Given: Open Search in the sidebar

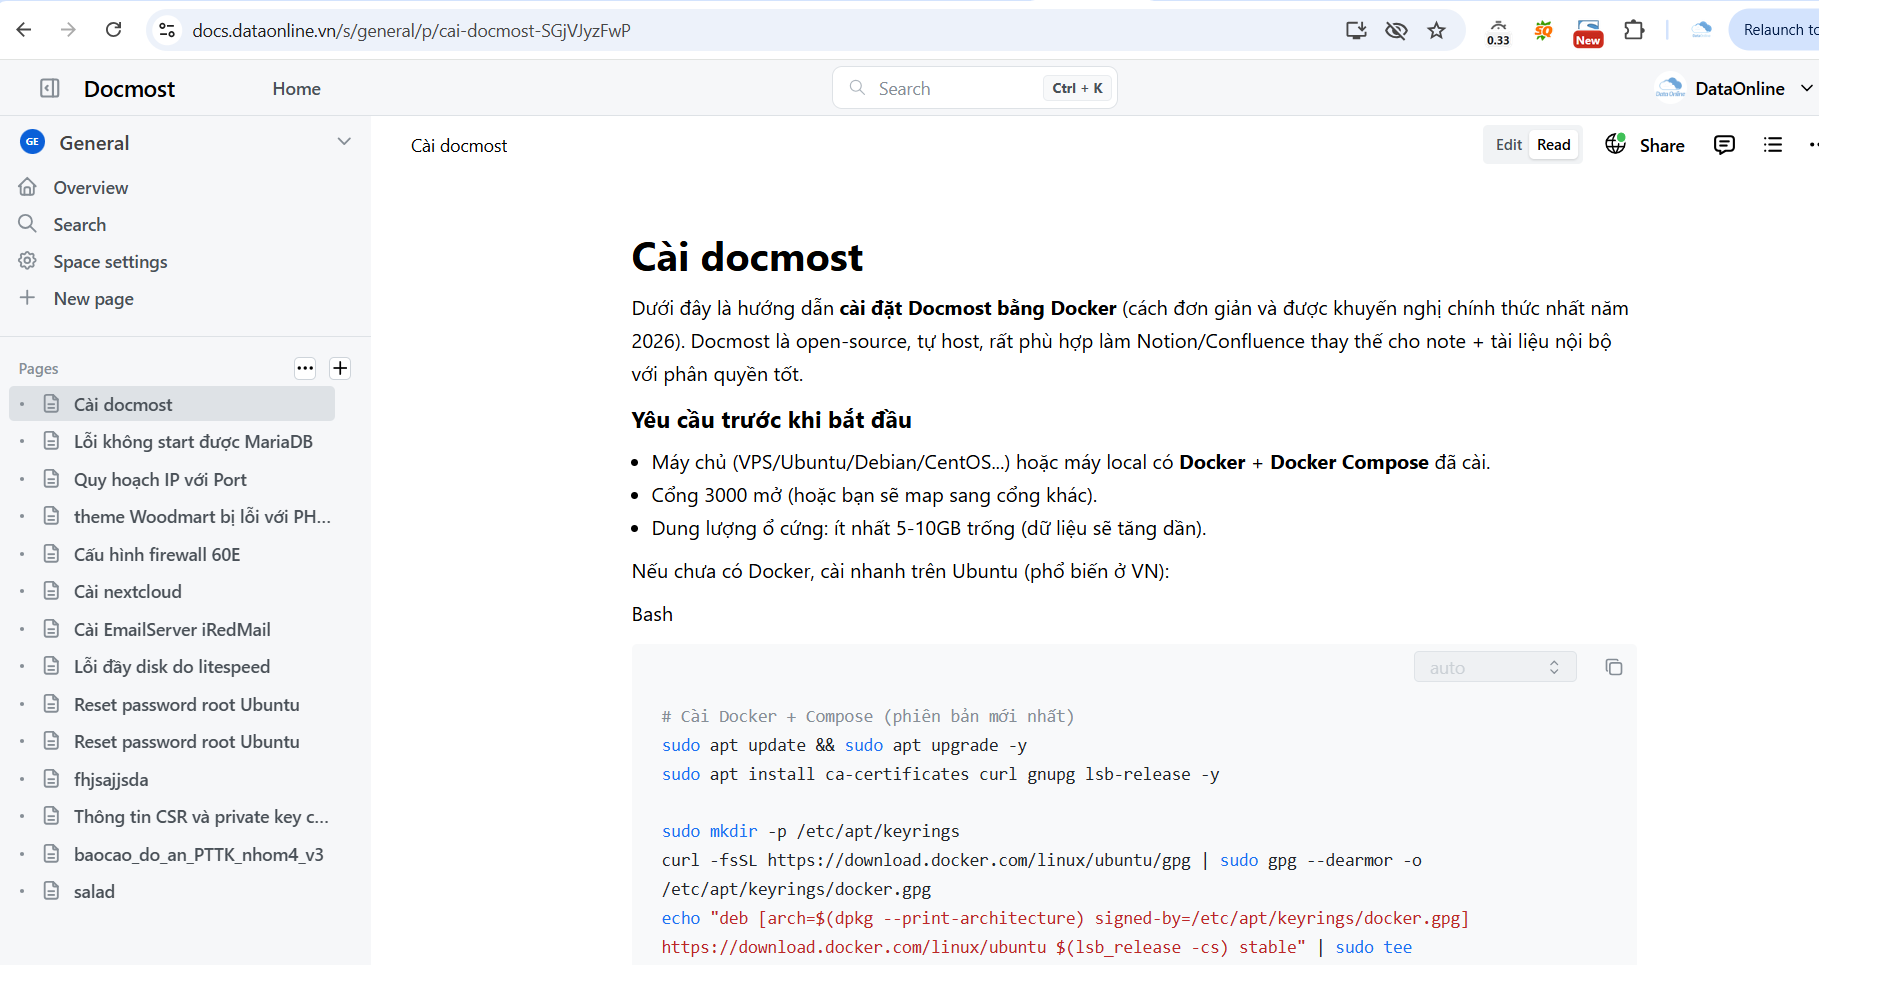Looking at the screenshot, I should click(x=80, y=224).
